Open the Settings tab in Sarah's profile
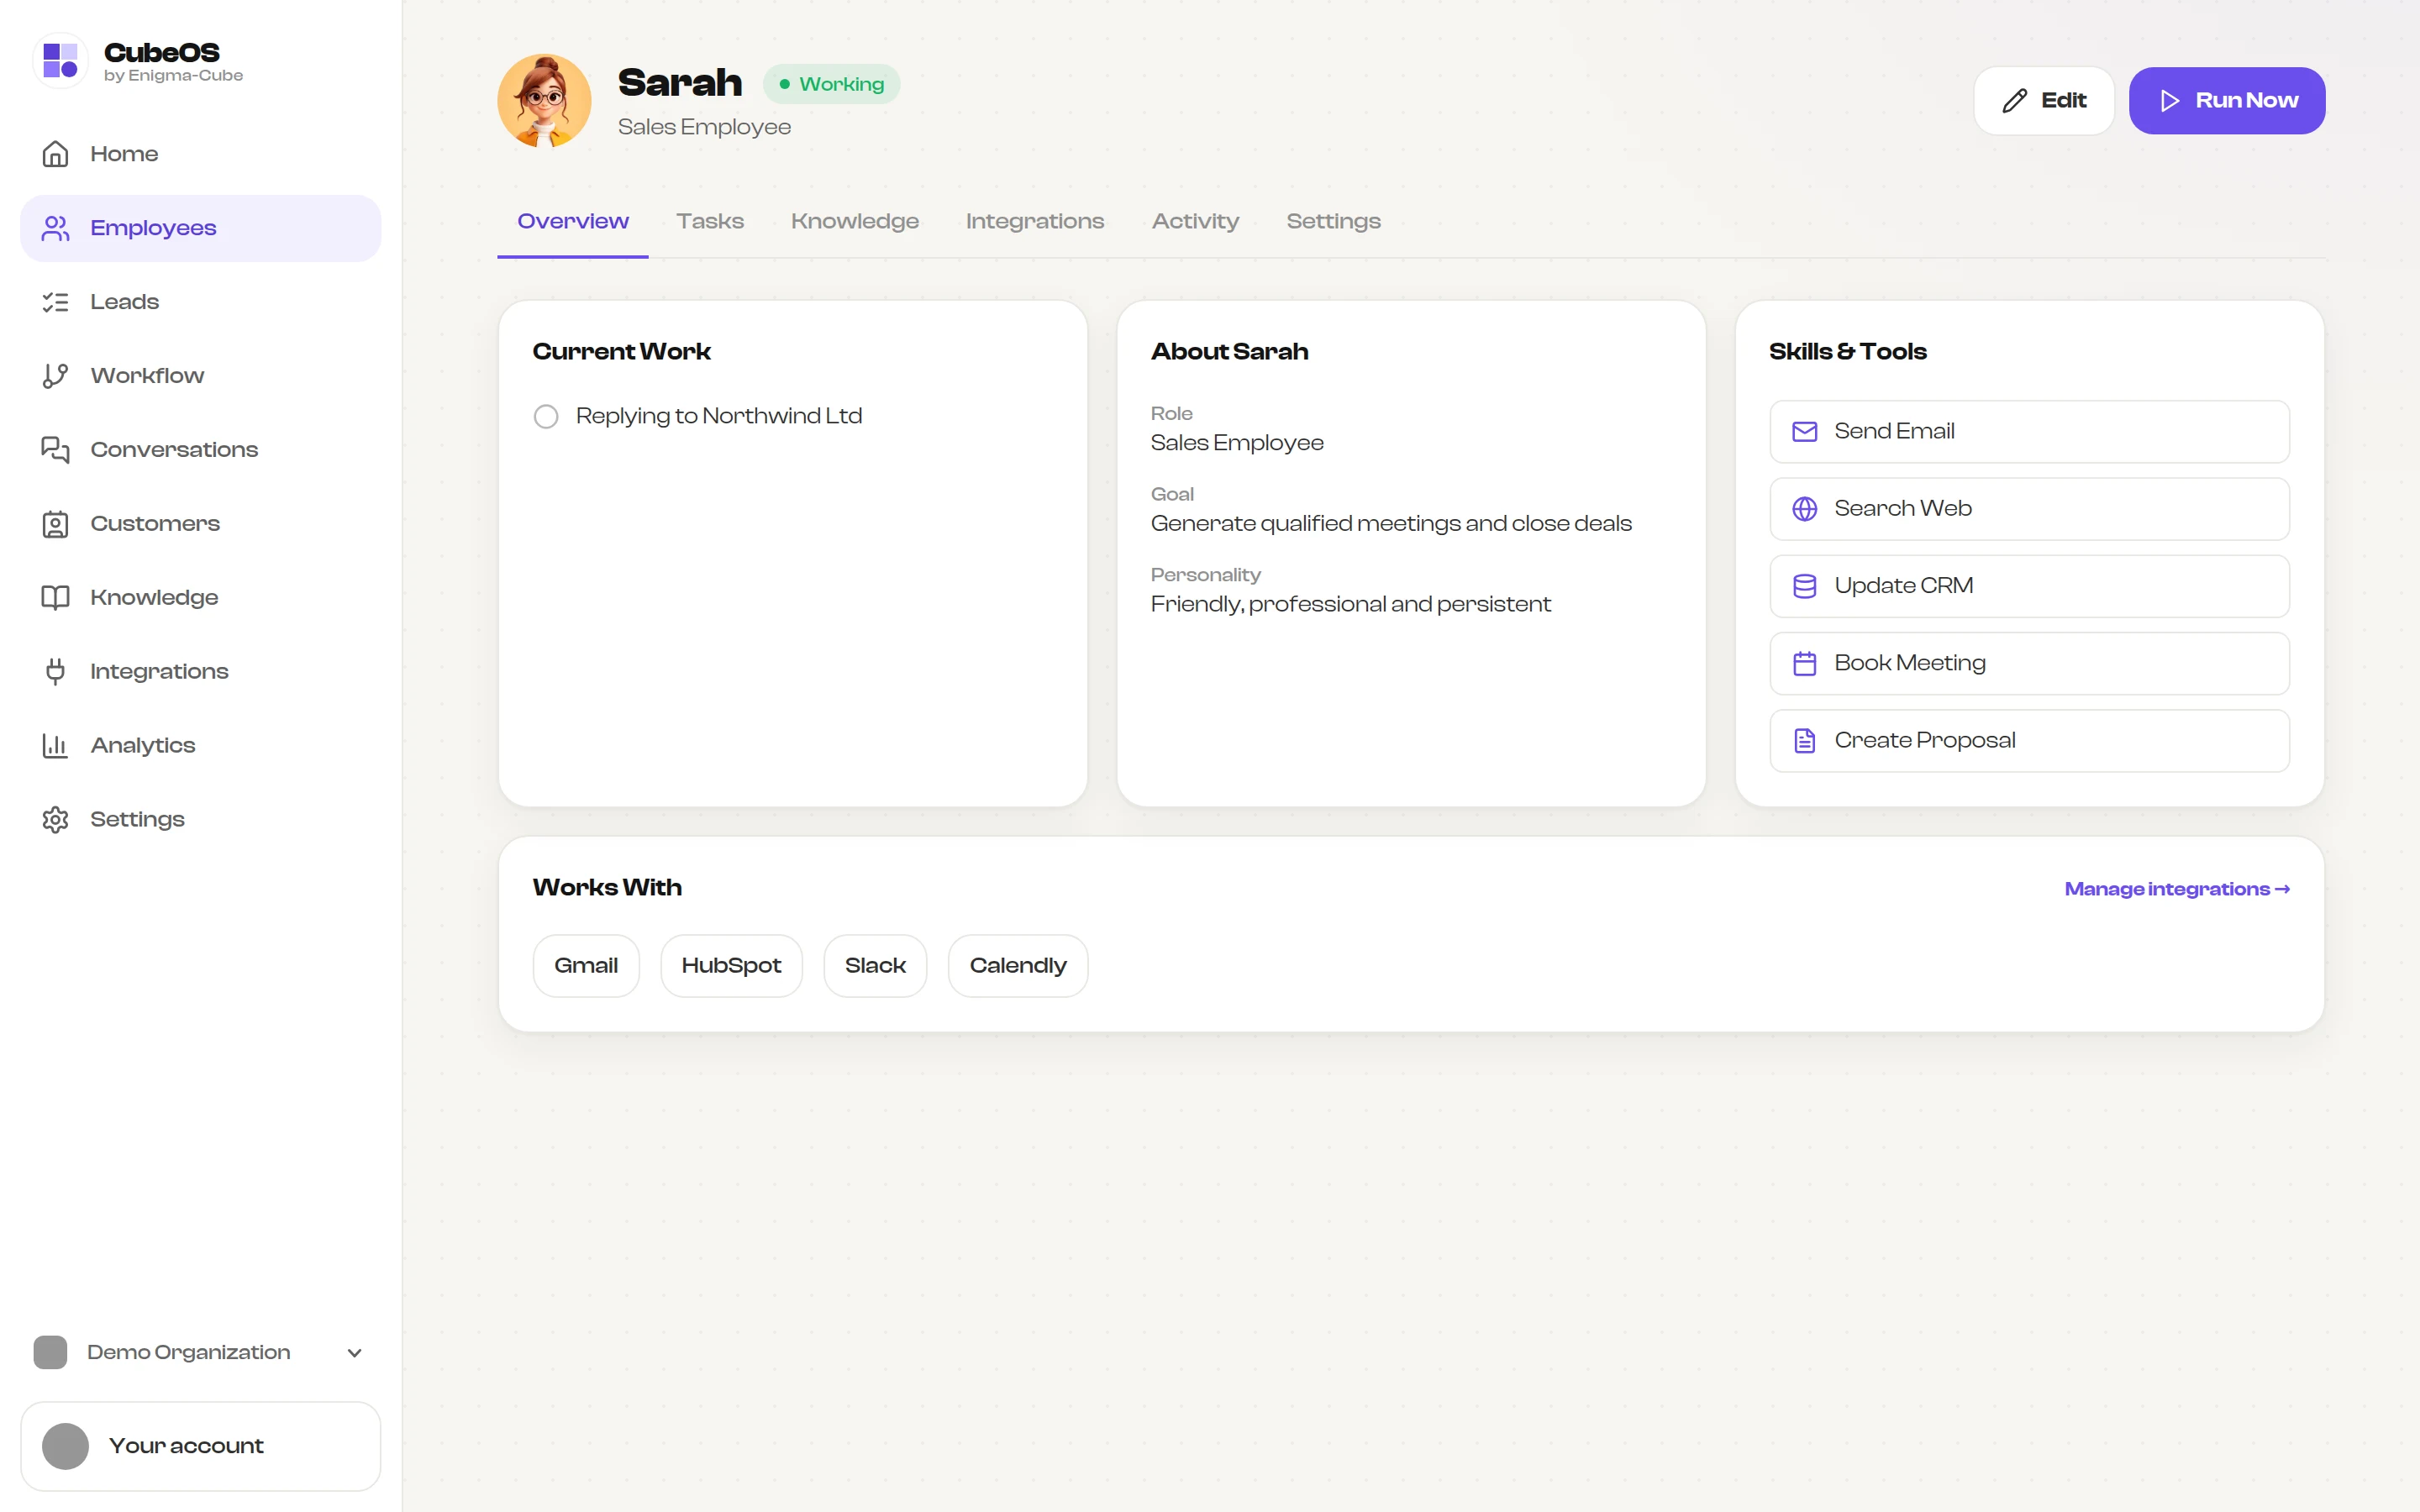The height and width of the screenshot is (1512, 2420). [1333, 221]
